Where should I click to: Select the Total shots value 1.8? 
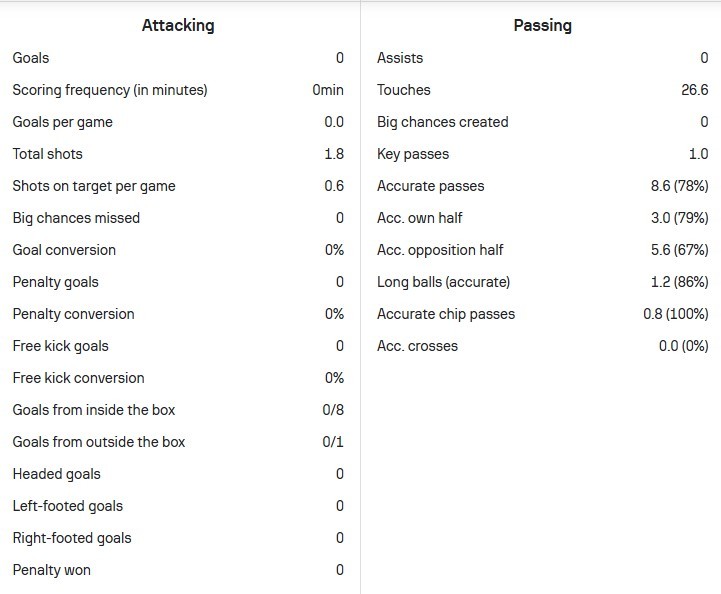point(334,154)
